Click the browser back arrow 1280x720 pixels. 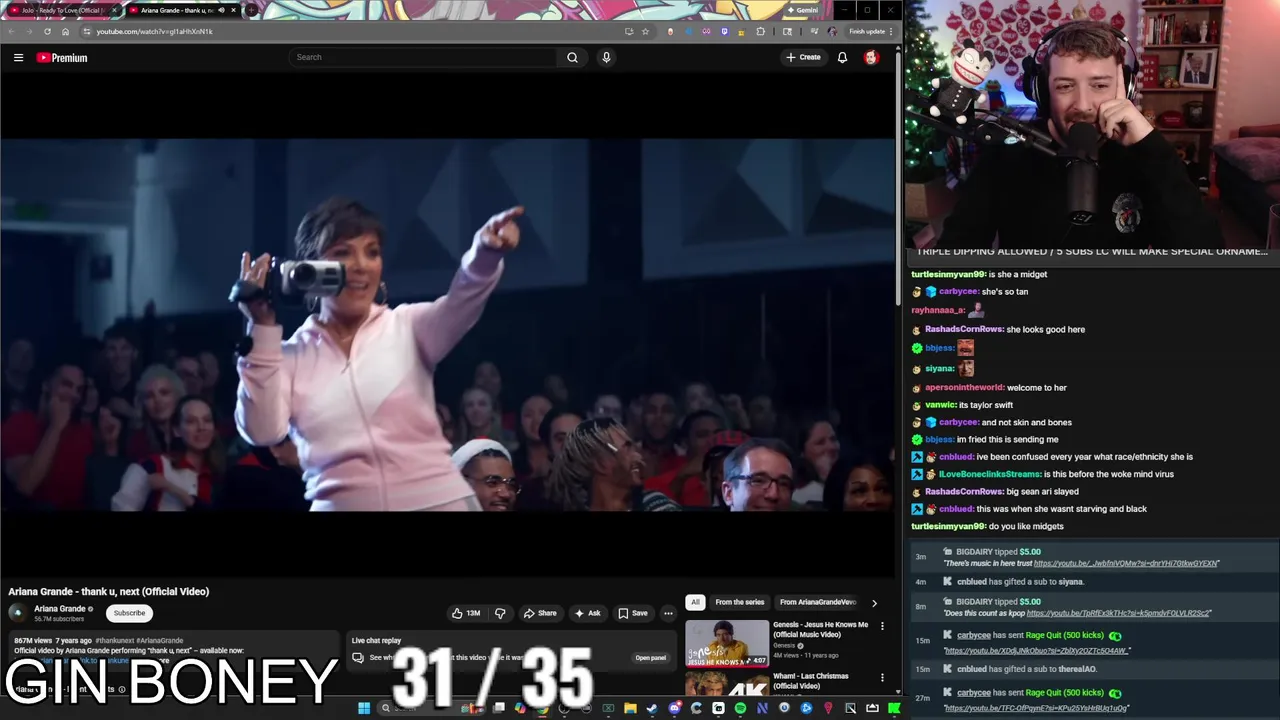click(x=11, y=31)
